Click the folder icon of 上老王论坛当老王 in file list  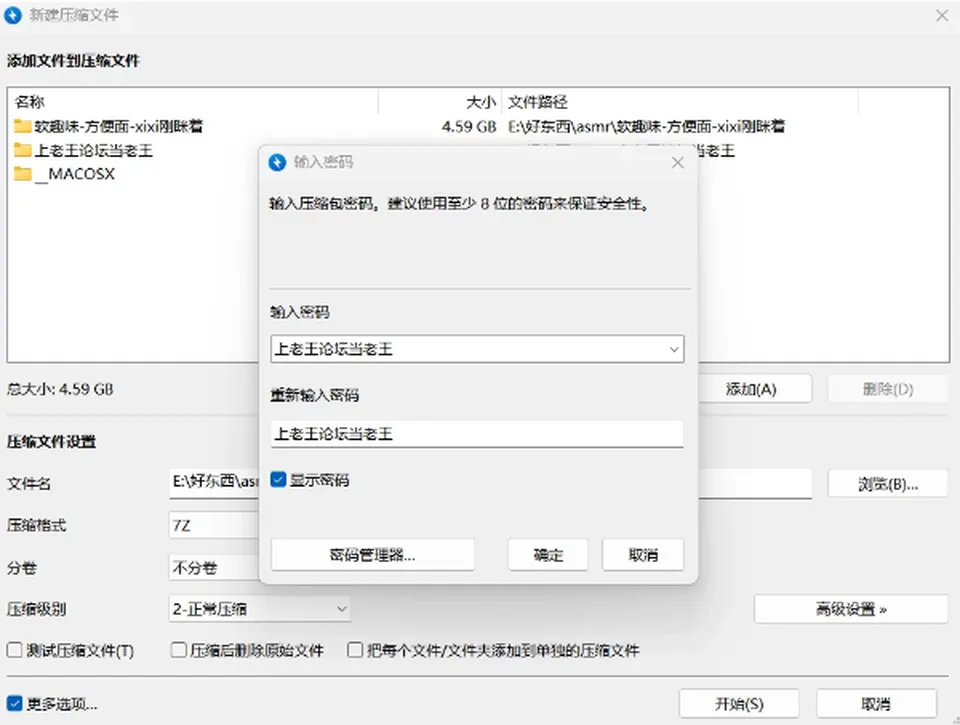[23, 150]
